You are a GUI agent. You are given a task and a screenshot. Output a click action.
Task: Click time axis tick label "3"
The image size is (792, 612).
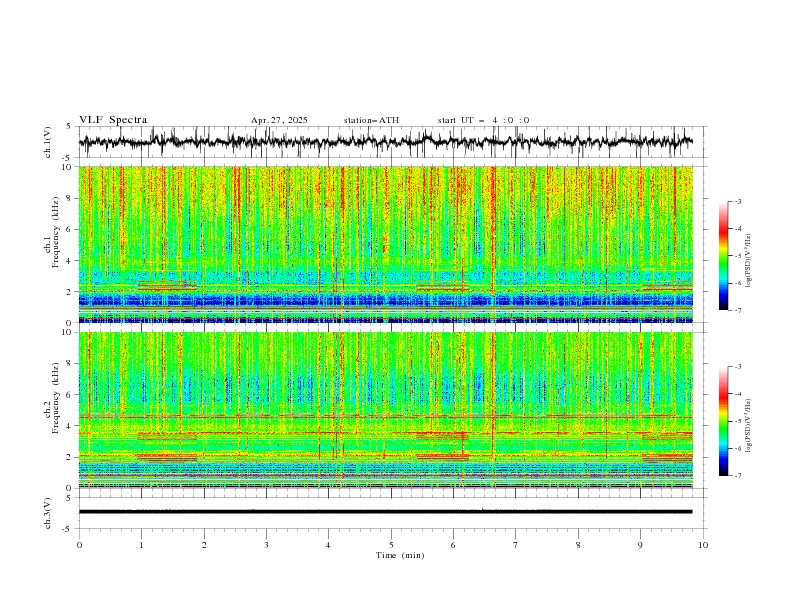(266, 545)
